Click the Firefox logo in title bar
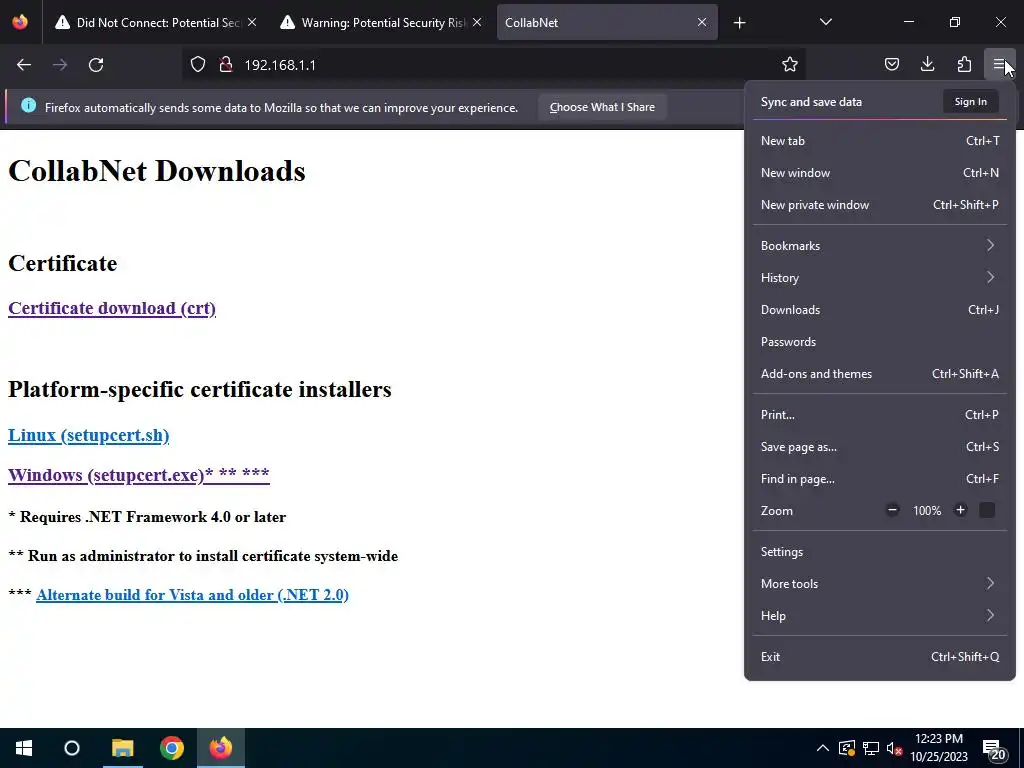The image size is (1024, 768). point(20,22)
